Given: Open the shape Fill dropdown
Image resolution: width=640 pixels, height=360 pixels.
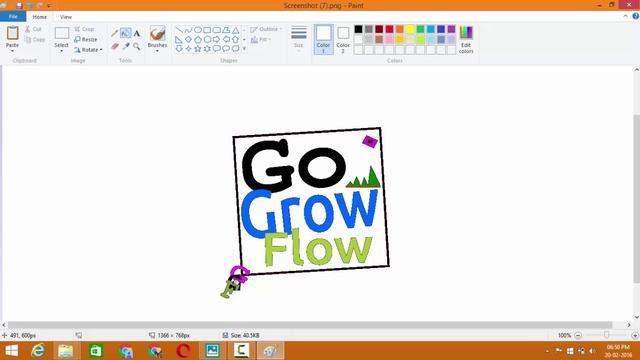Looking at the screenshot, I should coord(261,40).
